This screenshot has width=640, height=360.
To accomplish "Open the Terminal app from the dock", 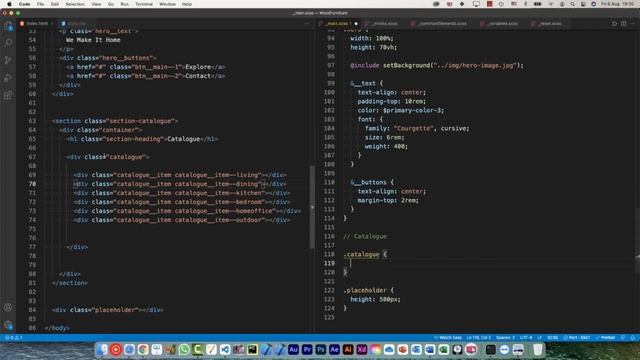I will tap(491, 349).
